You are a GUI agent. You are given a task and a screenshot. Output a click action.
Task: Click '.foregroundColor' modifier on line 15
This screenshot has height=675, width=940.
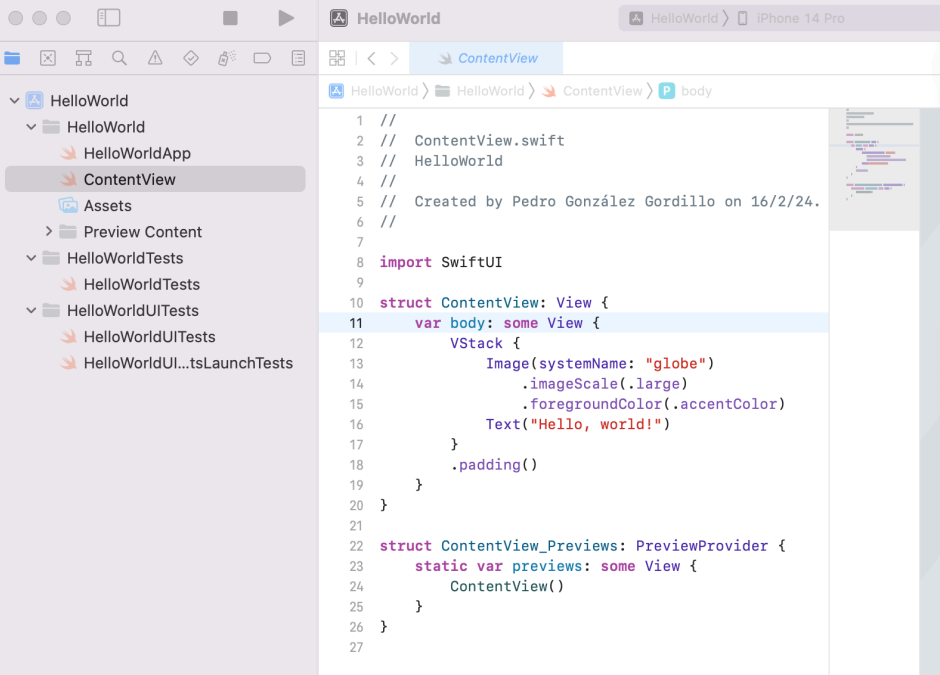point(592,404)
